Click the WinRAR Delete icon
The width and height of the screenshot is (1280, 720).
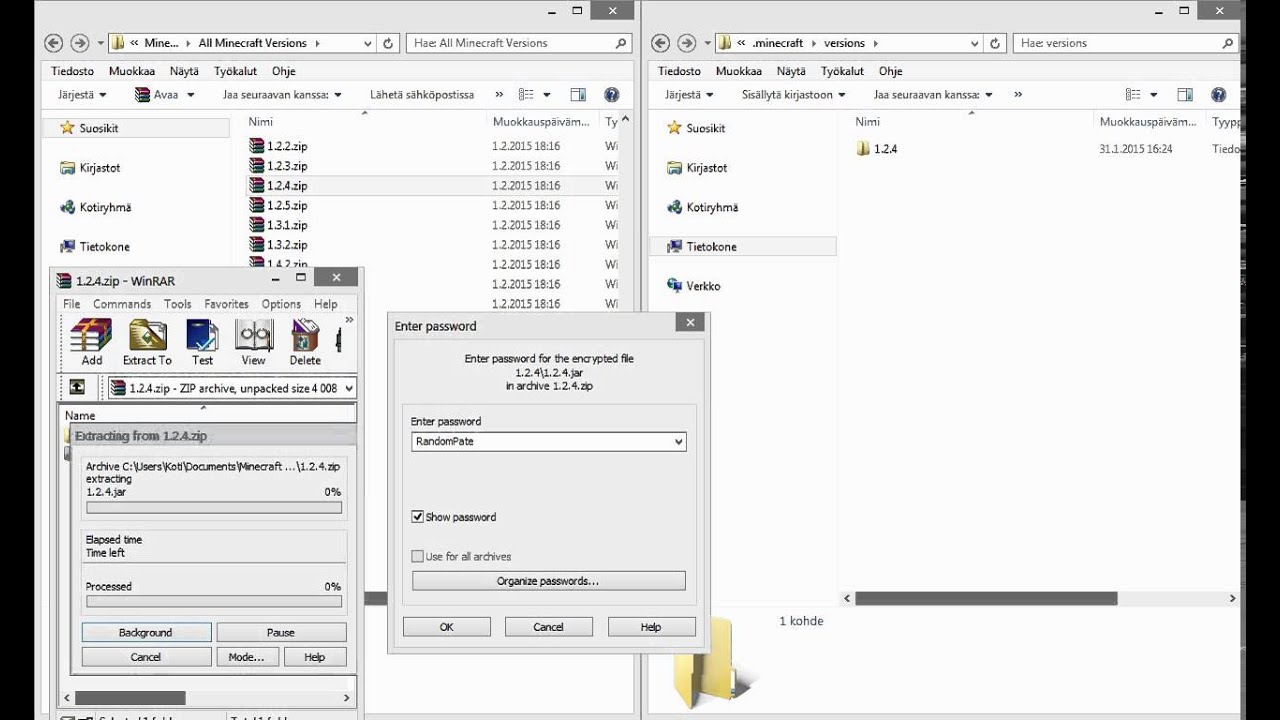click(x=305, y=342)
